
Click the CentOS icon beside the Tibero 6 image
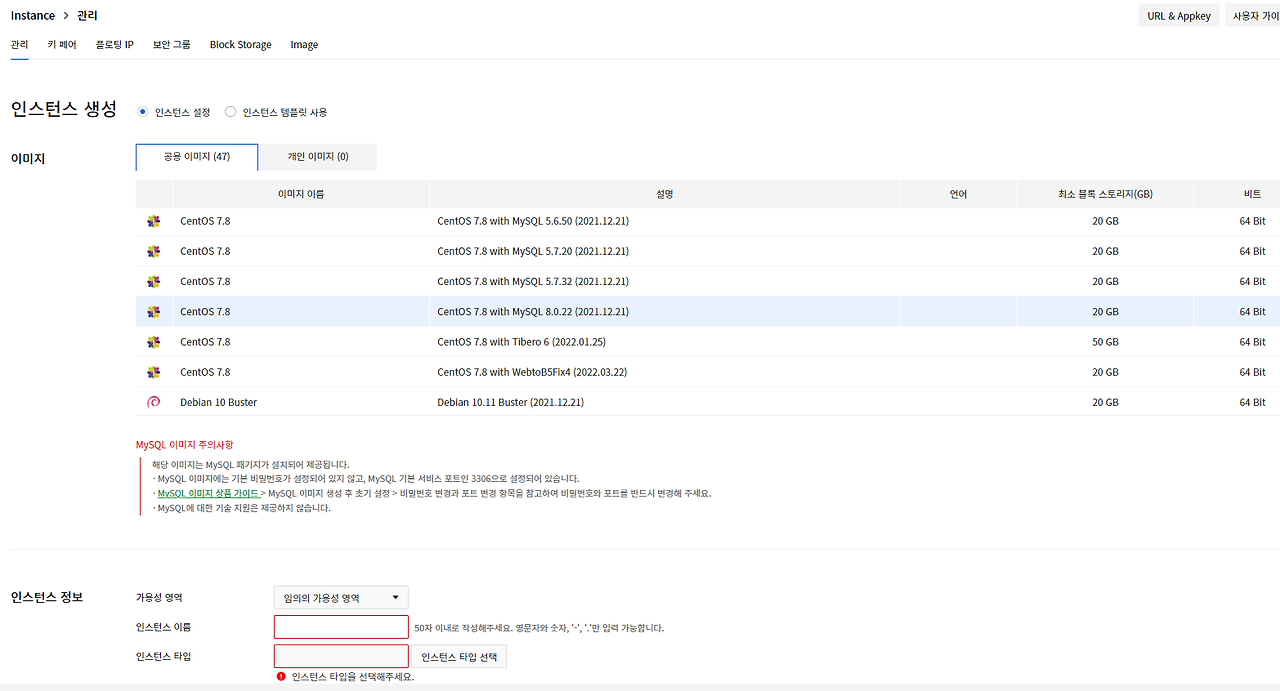pyautogui.click(x=153, y=341)
